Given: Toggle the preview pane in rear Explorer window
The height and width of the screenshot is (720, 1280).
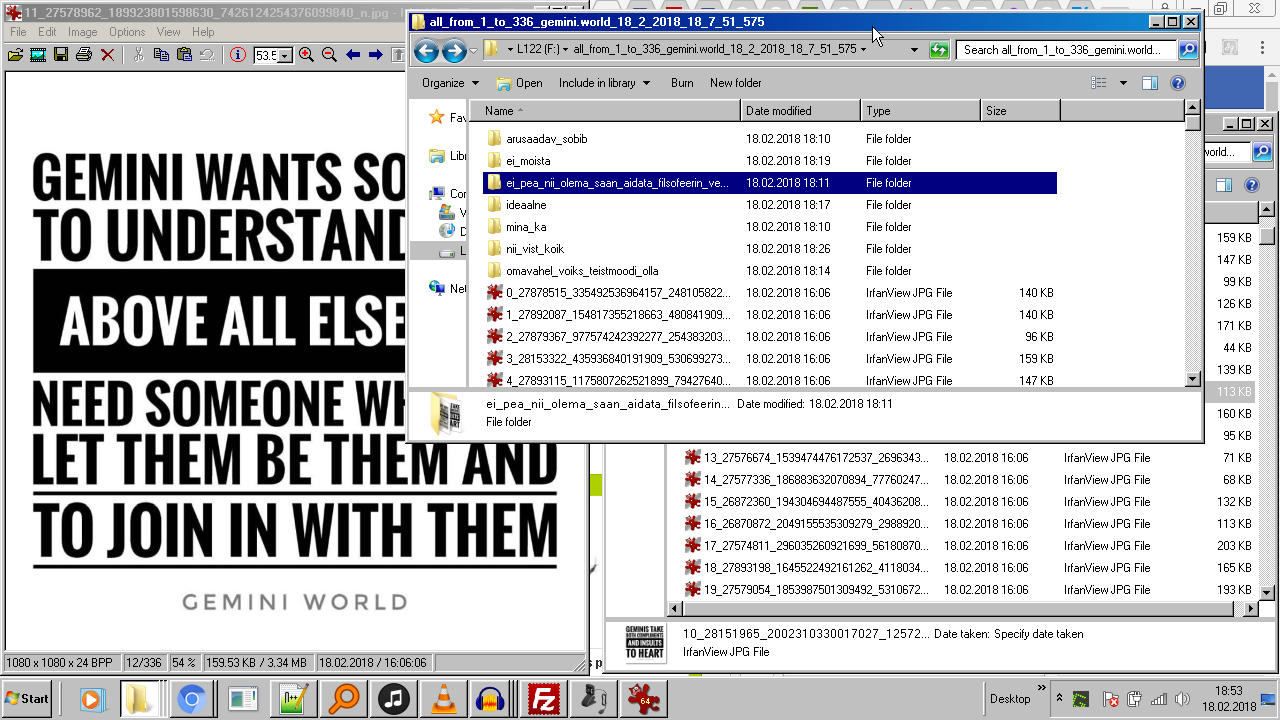Looking at the screenshot, I should [1223, 185].
